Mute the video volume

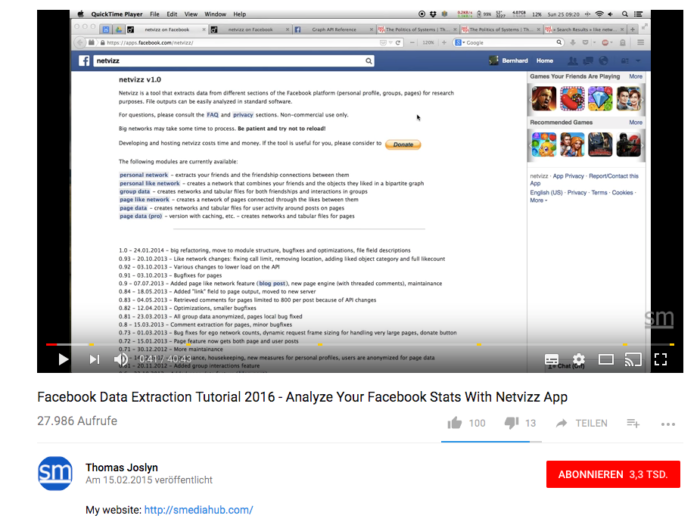pos(121,359)
